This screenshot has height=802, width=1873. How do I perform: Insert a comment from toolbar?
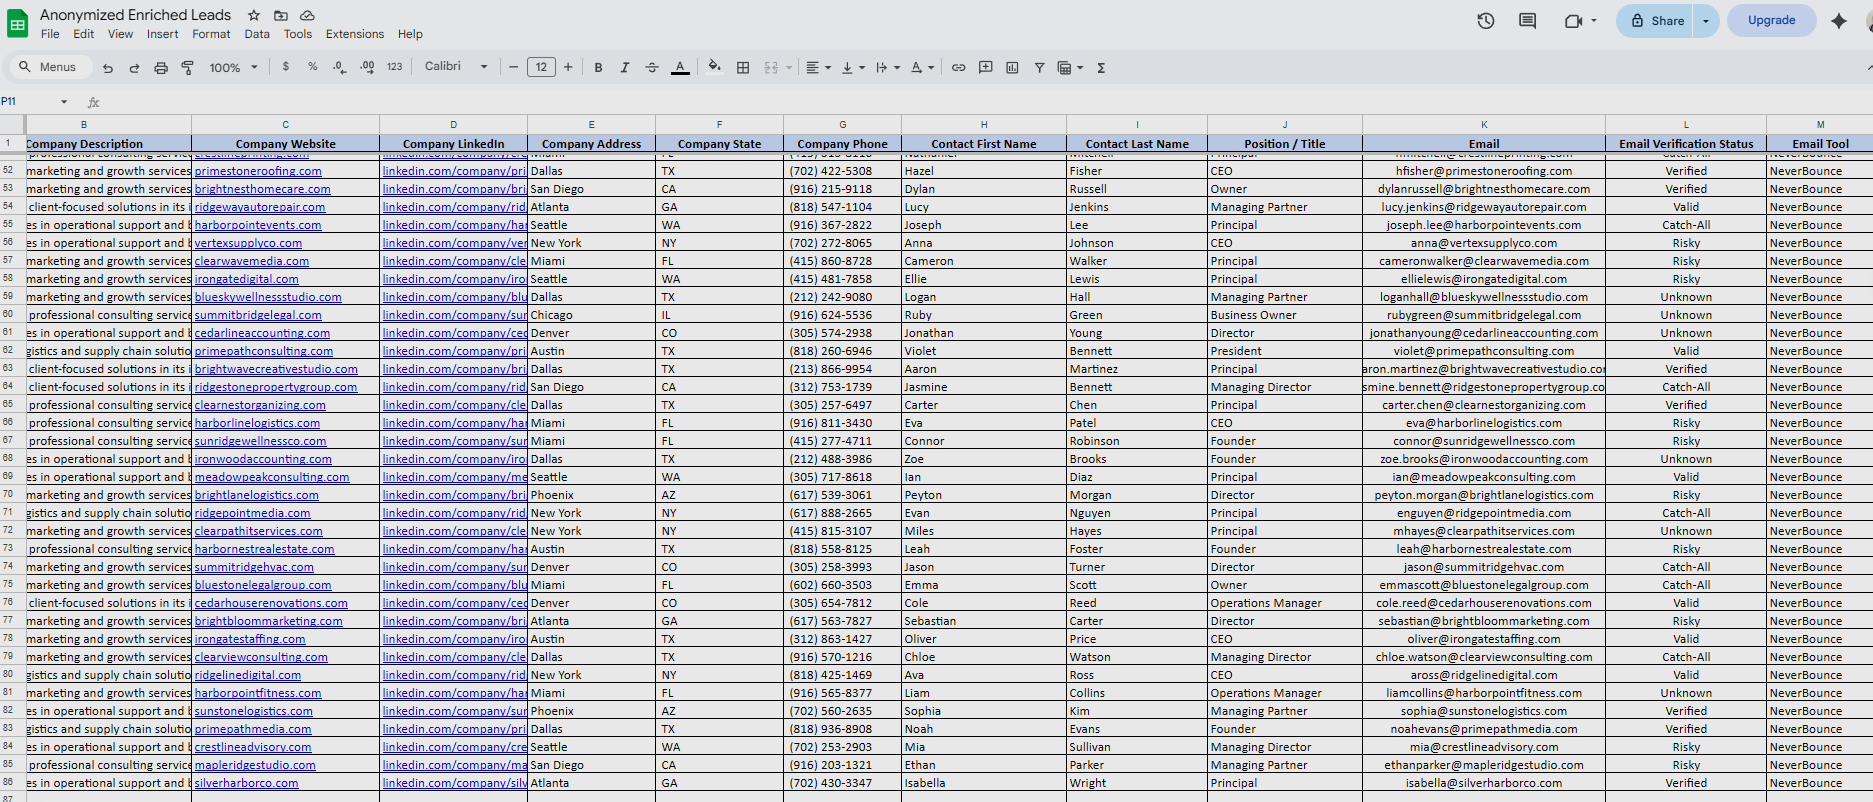[985, 68]
